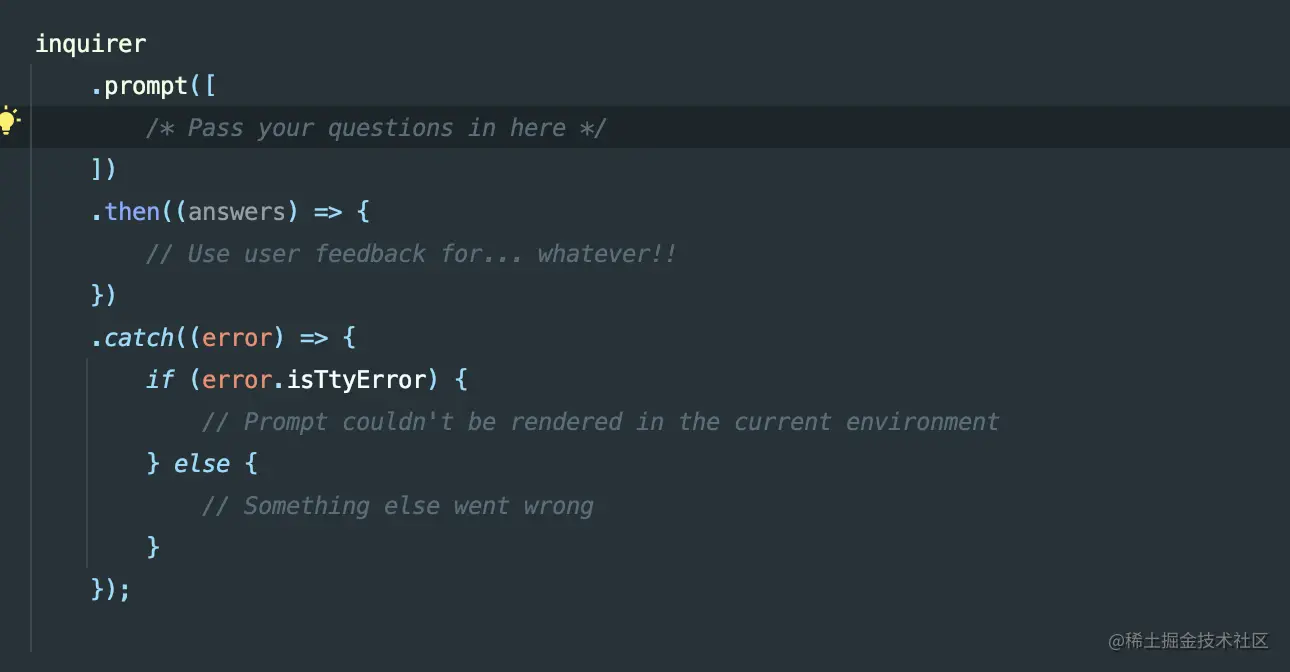Select the answers parameter
The image size is (1290, 672).
pyautogui.click(x=237, y=212)
